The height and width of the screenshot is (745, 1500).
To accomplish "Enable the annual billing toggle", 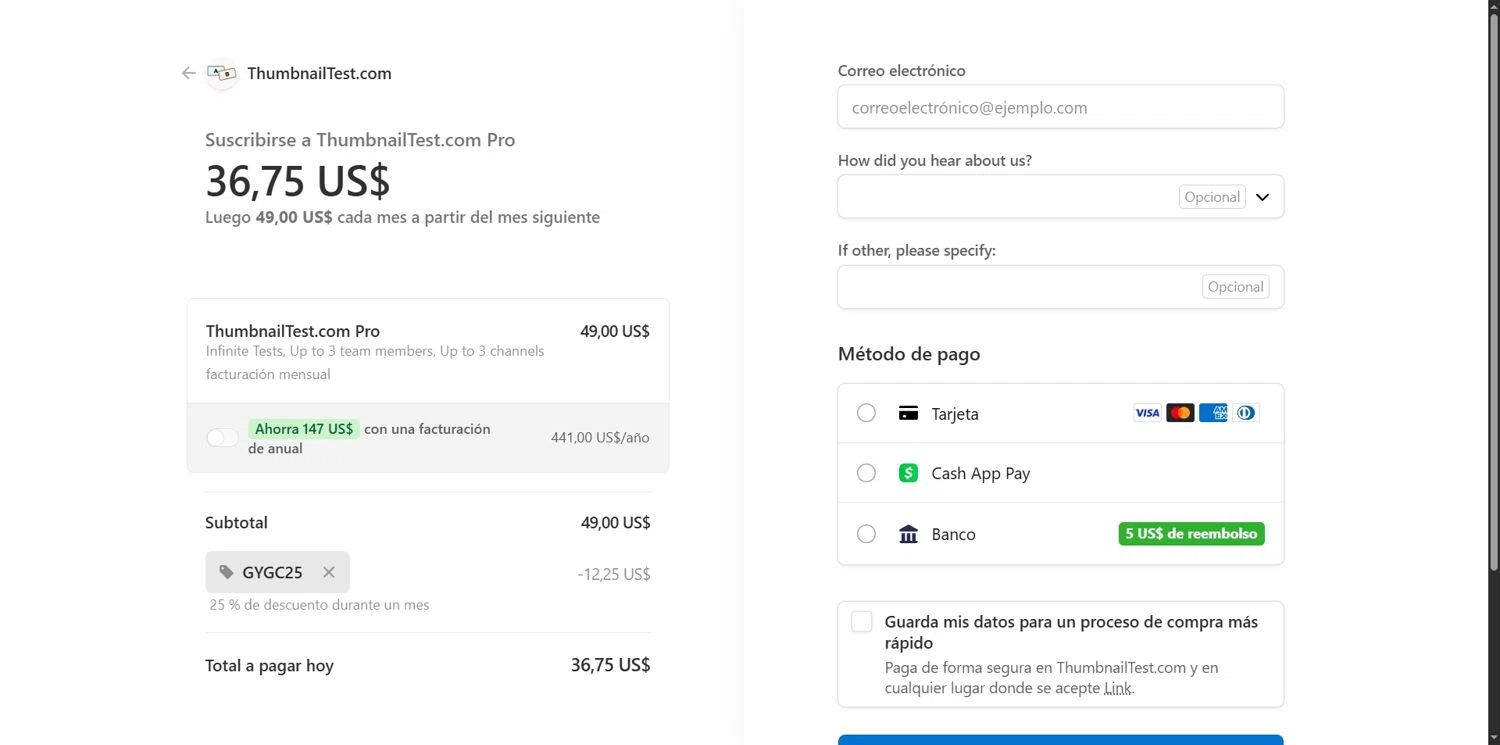I will tap(222, 438).
